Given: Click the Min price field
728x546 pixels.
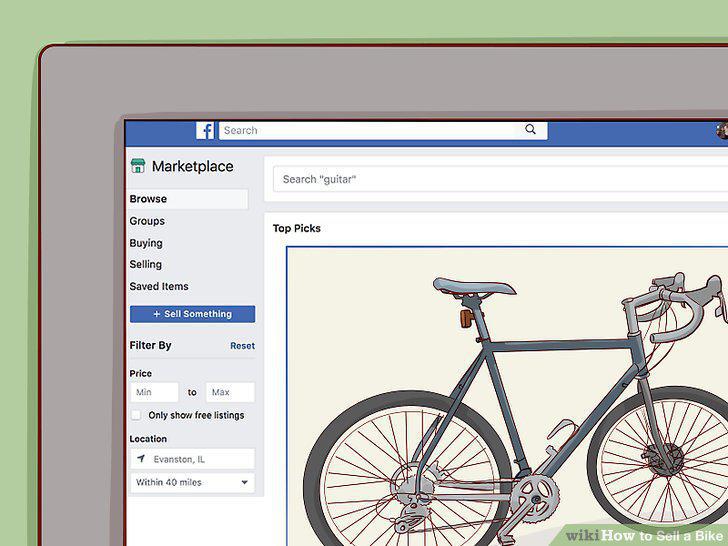Looking at the screenshot, I should 154,392.
